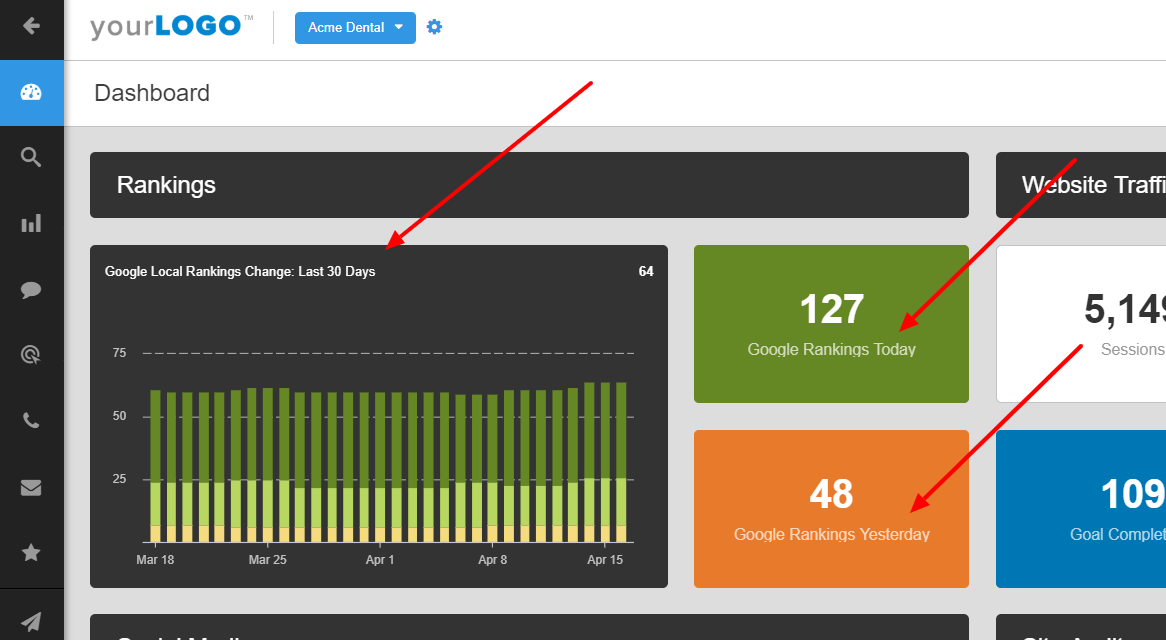This screenshot has height=640, width=1166.
Task: Open settings with the blue gear icon
Action: [434, 28]
